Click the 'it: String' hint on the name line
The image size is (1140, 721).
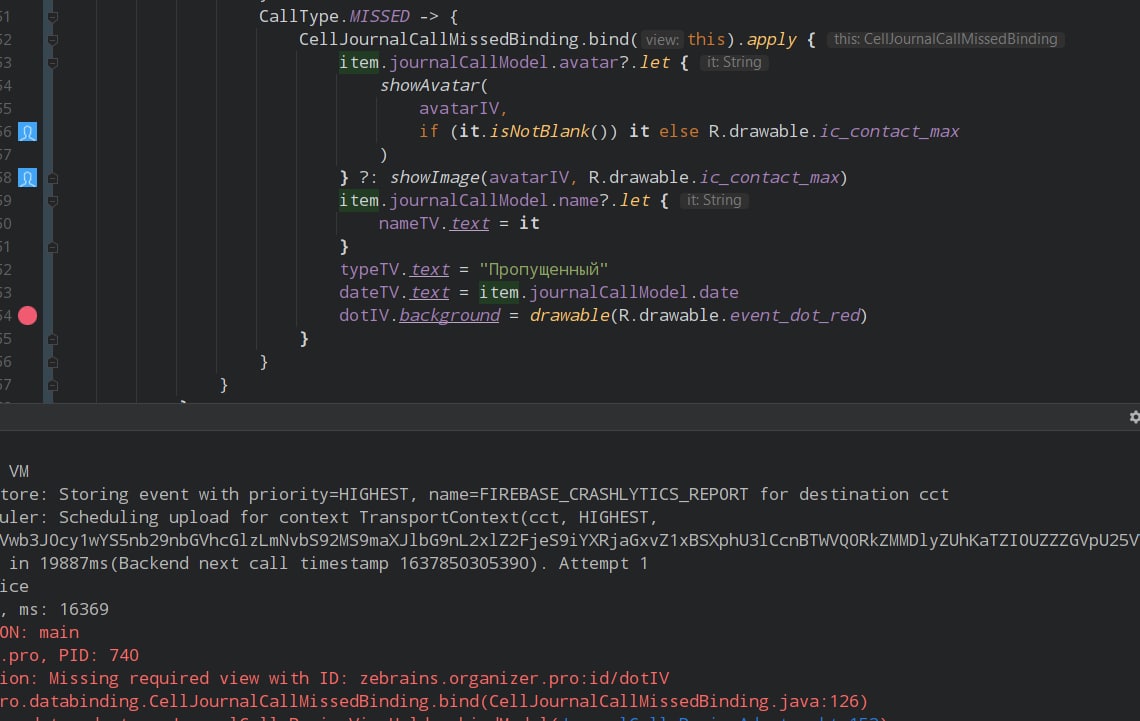point(714,201)
